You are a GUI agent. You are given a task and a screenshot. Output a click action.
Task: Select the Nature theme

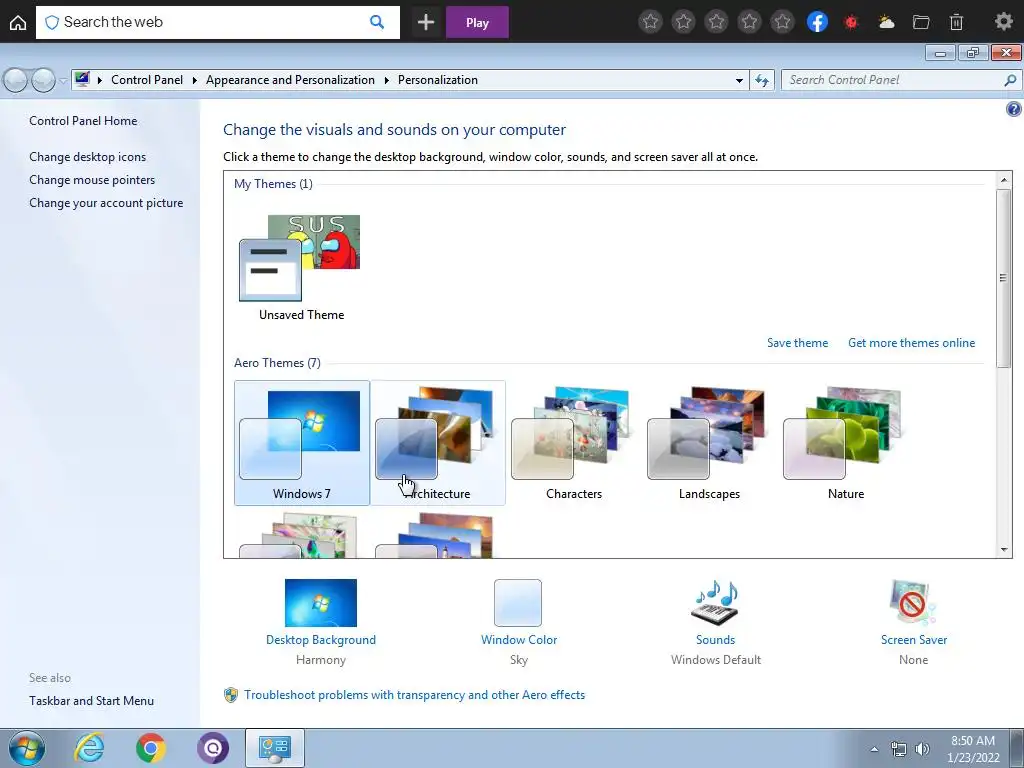click(846, 443)
